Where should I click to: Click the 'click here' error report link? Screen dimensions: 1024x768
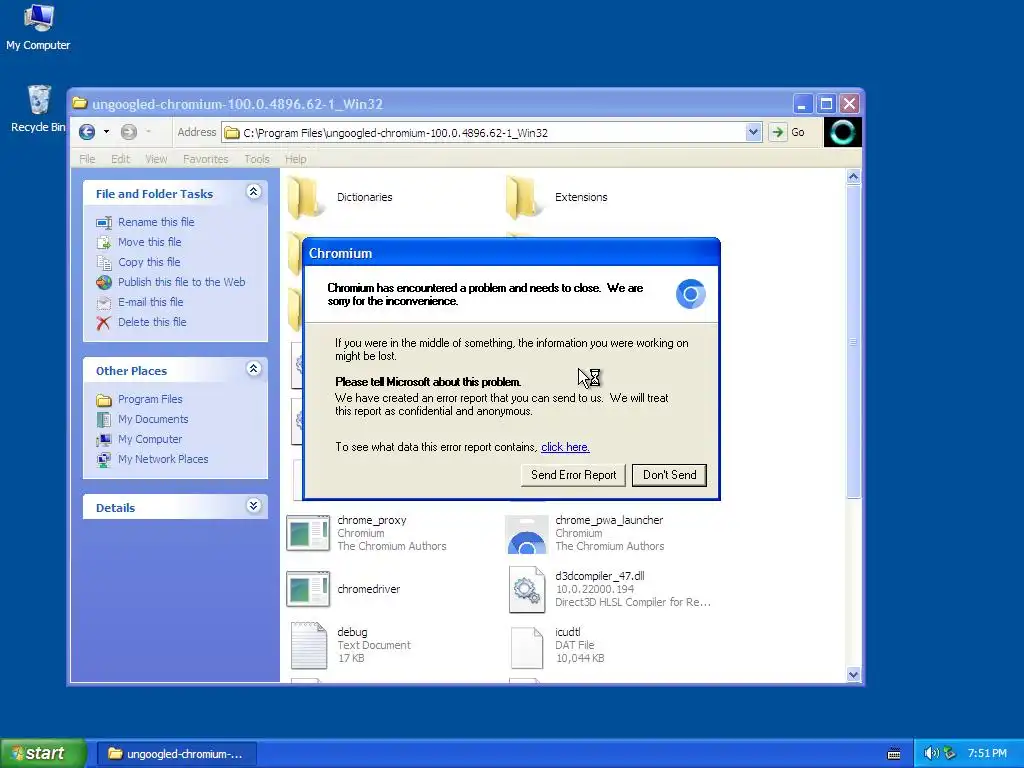[565, 447]
